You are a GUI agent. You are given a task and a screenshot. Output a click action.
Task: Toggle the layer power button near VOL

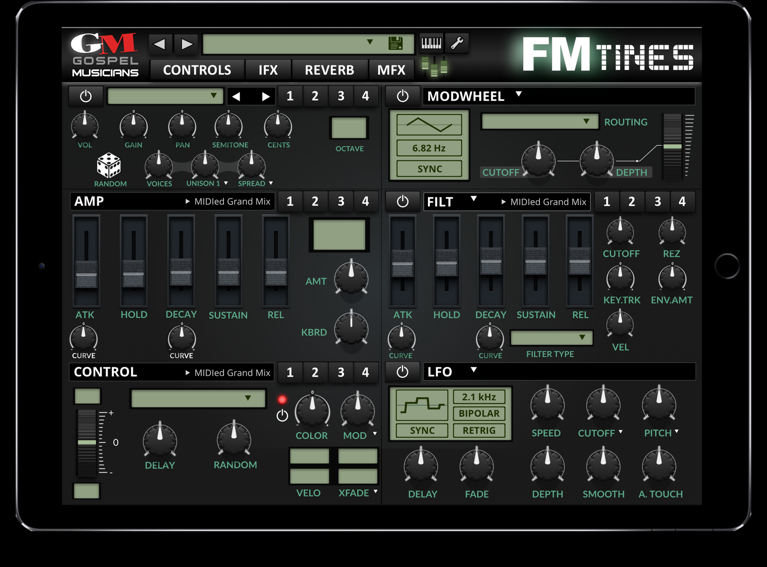[x=86, y=96]
